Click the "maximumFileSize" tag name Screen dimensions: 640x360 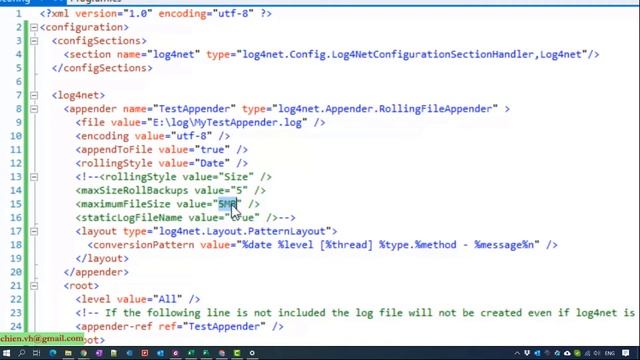click(126, 204)
